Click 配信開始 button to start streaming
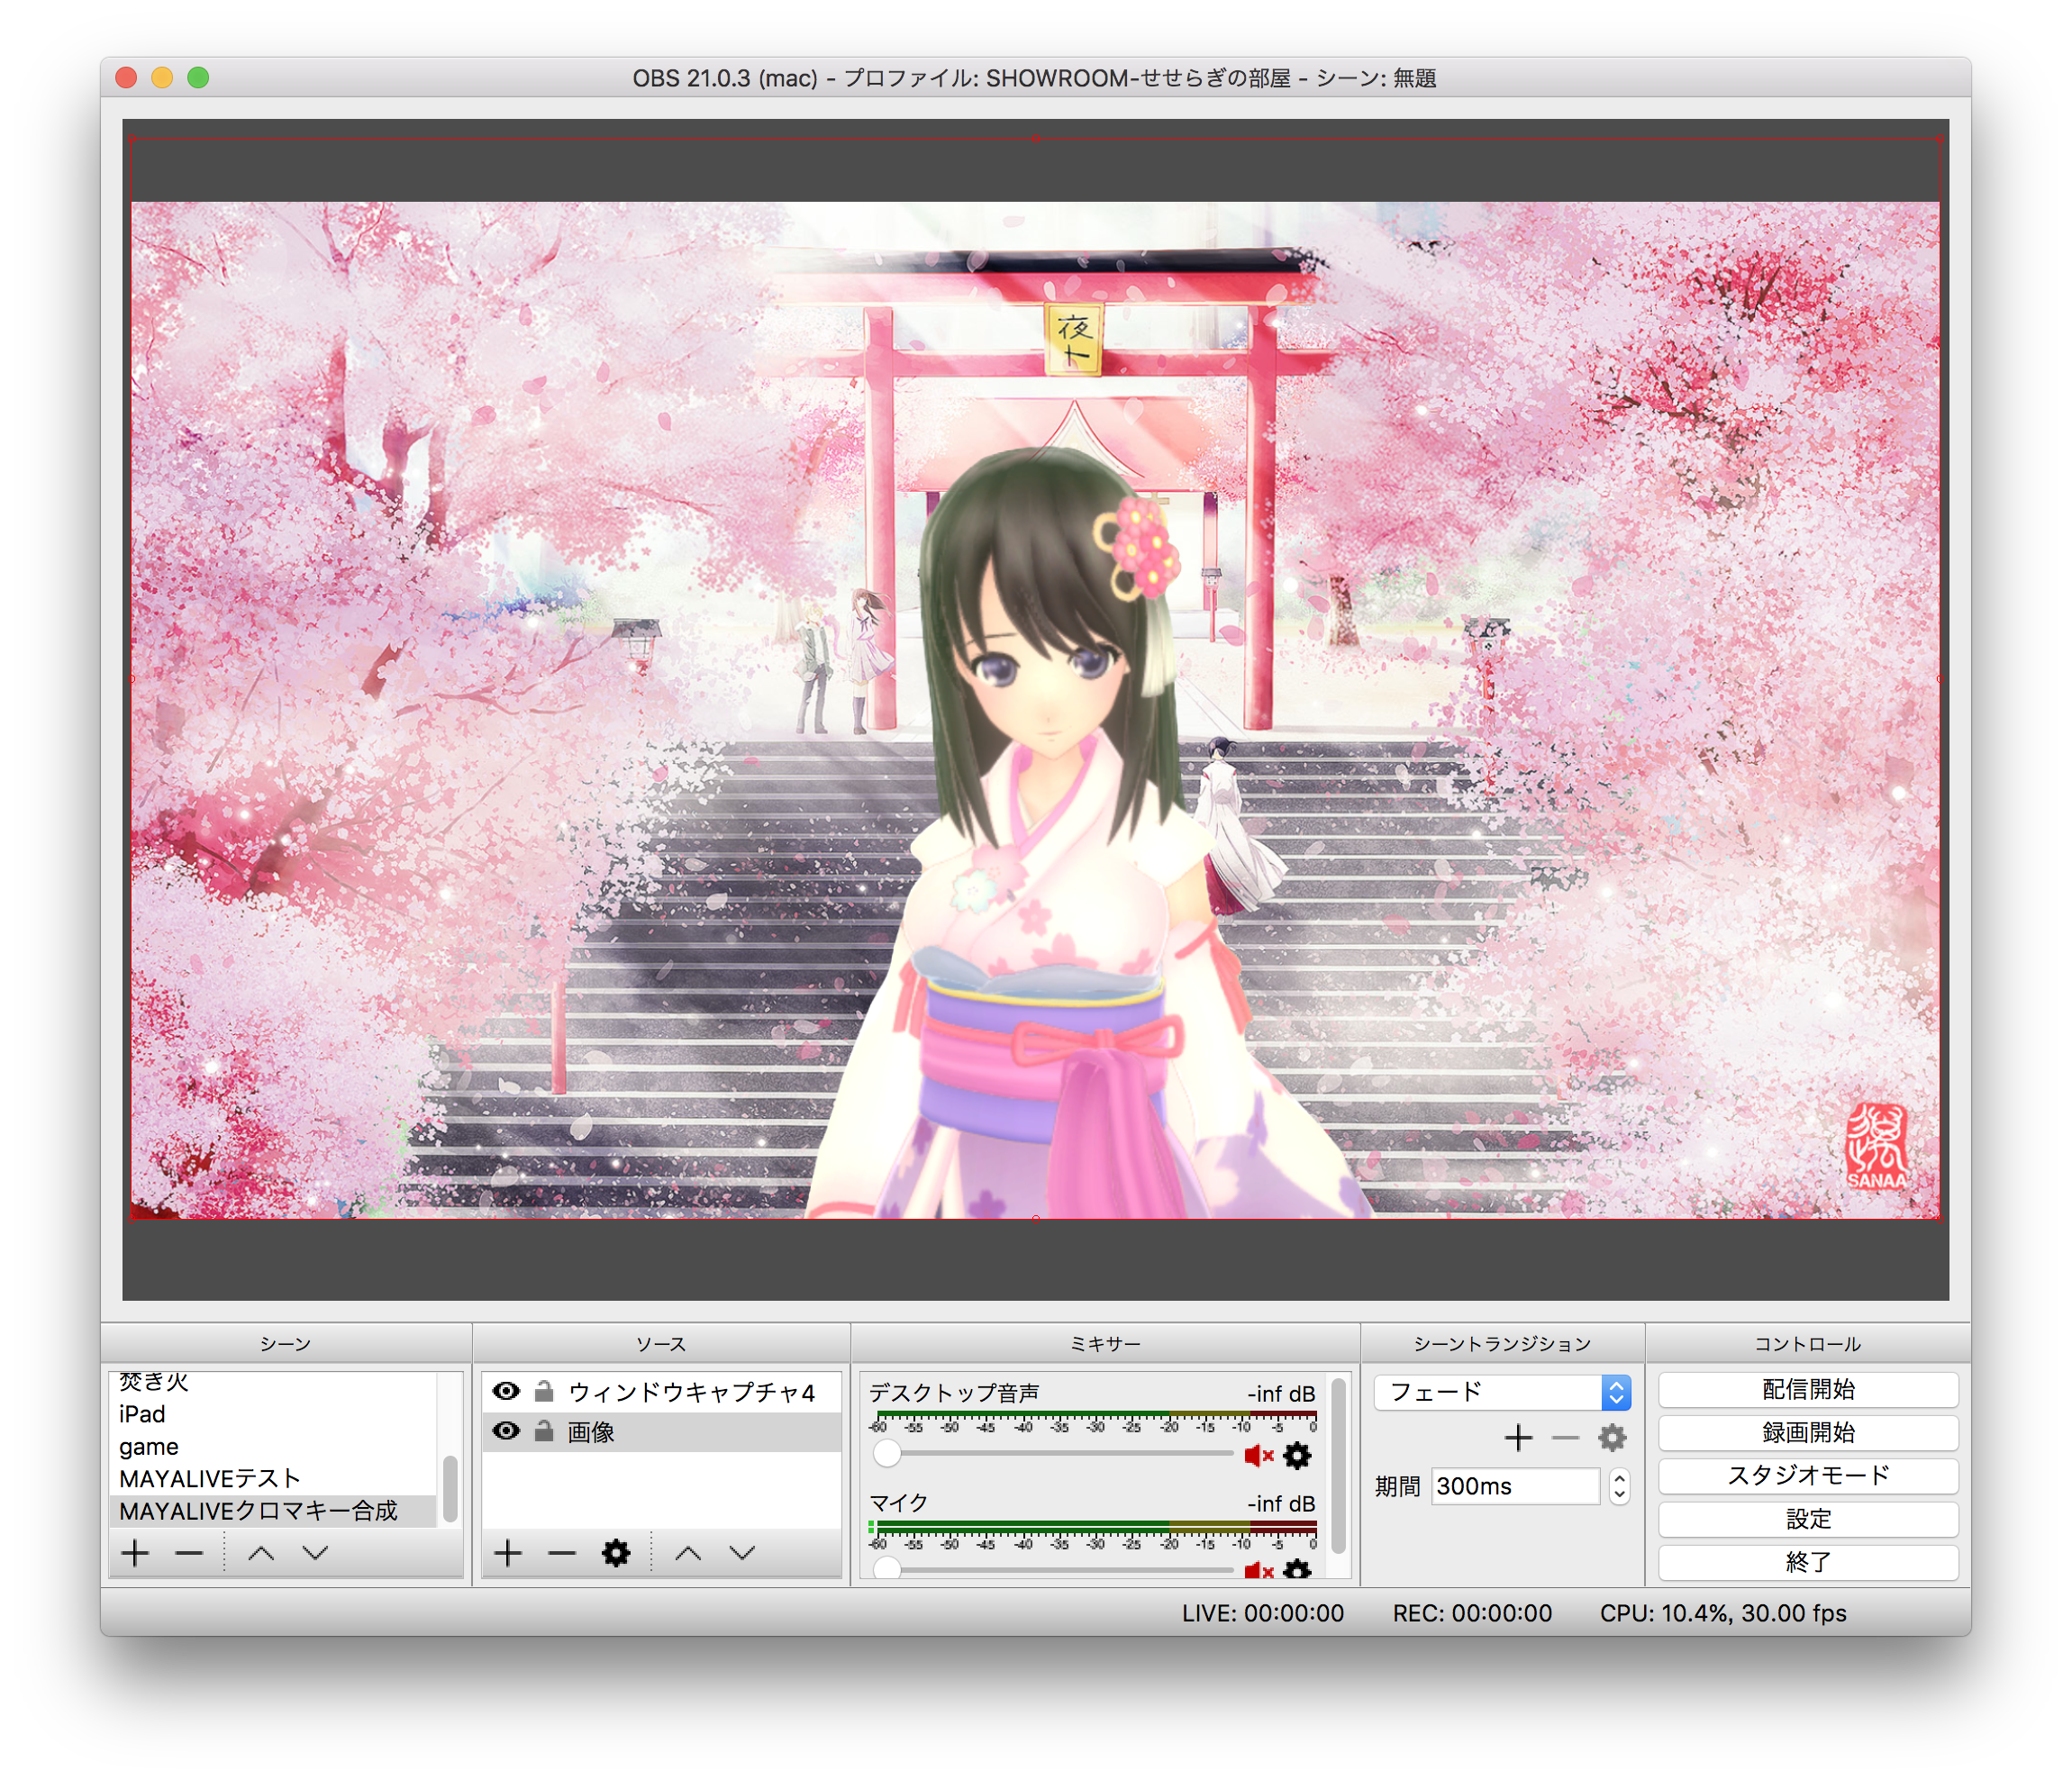2072x1780 pixels. click(1806, 1391)
